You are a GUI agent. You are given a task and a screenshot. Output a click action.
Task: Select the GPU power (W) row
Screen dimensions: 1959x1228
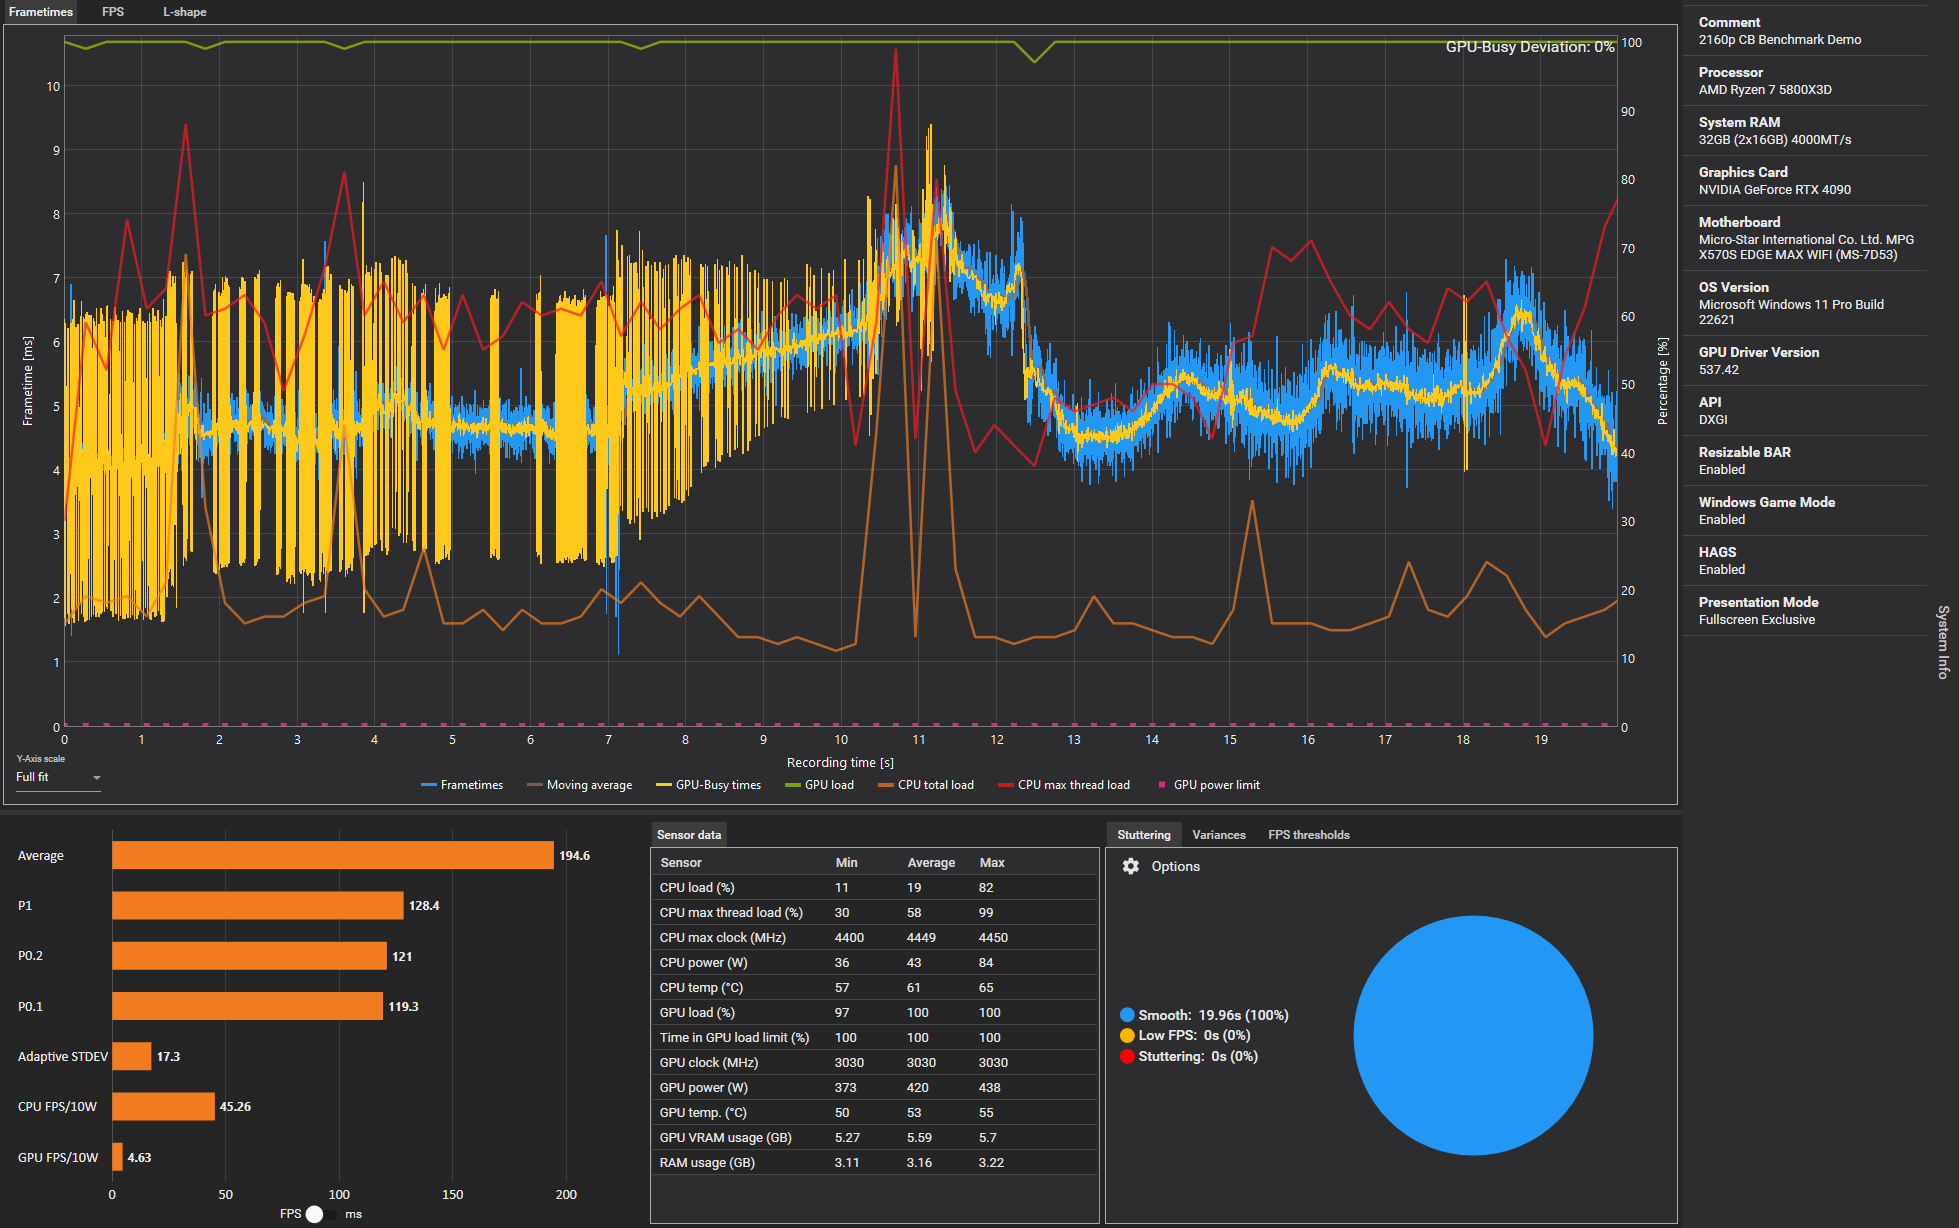tap(875, 1088)
